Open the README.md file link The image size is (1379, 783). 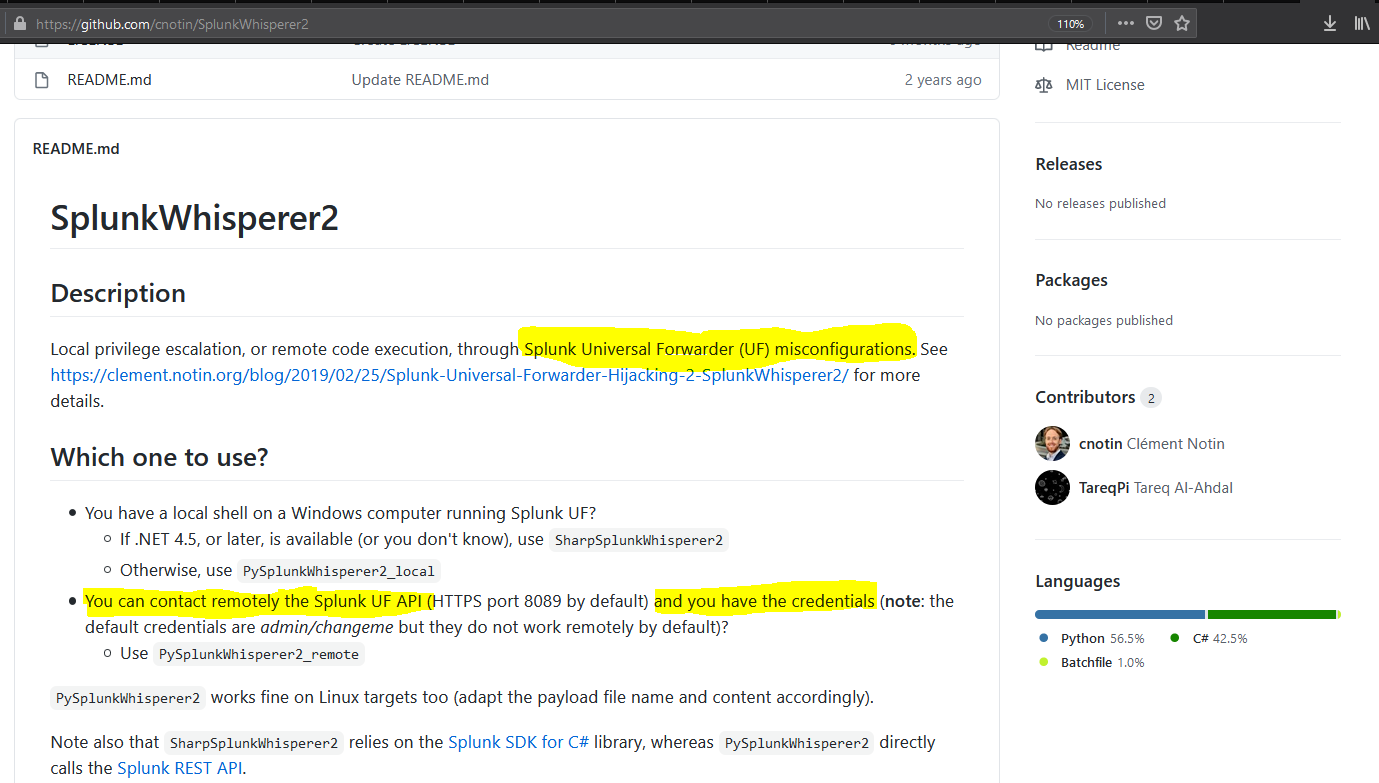(109, 80)
